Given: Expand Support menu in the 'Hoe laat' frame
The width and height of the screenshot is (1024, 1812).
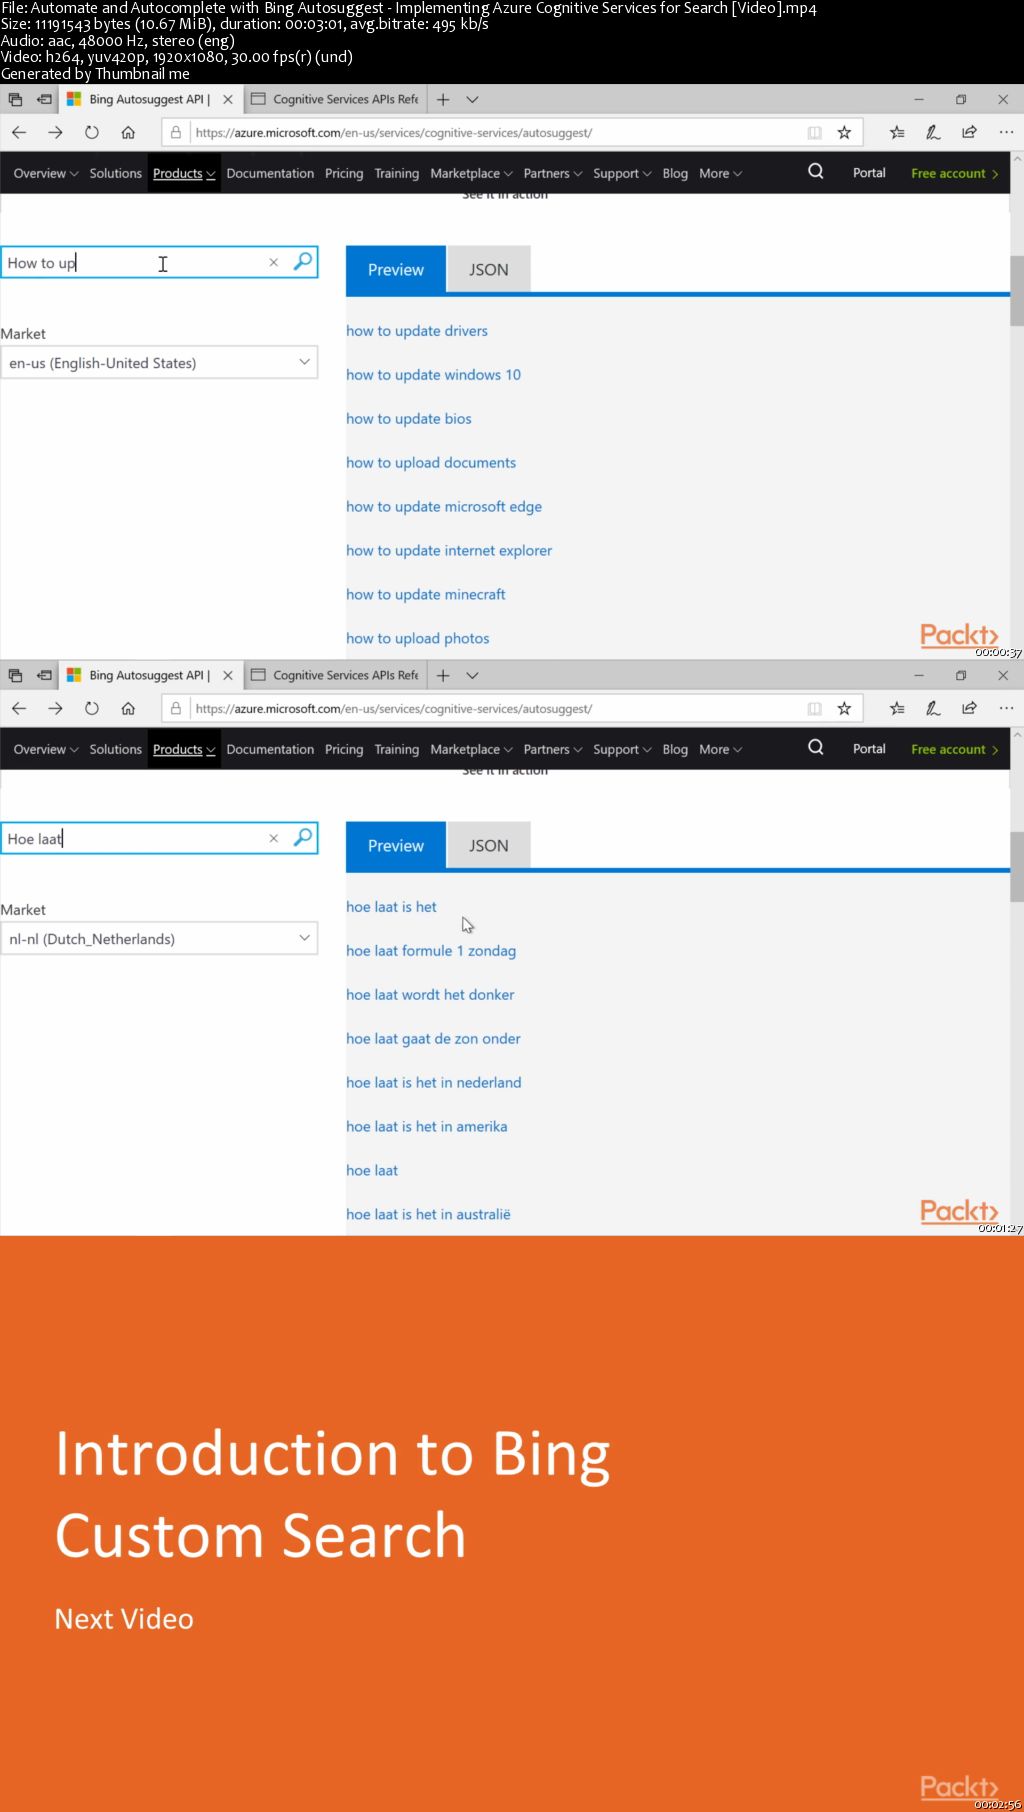Looking at the screenshot, I should (622, 749).
